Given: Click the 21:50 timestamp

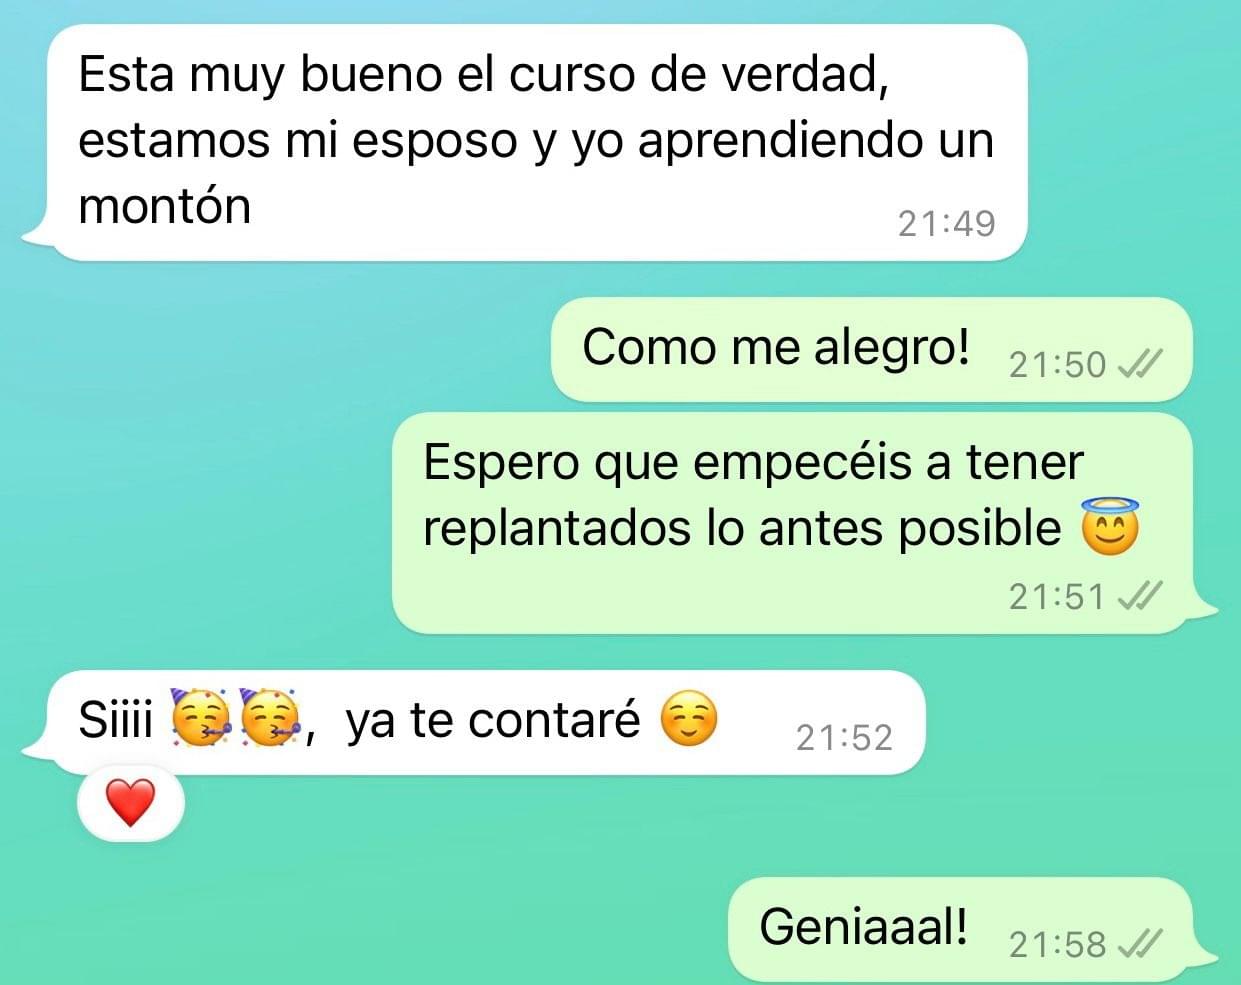Looking at the screenshot, I should (1057, 365).
